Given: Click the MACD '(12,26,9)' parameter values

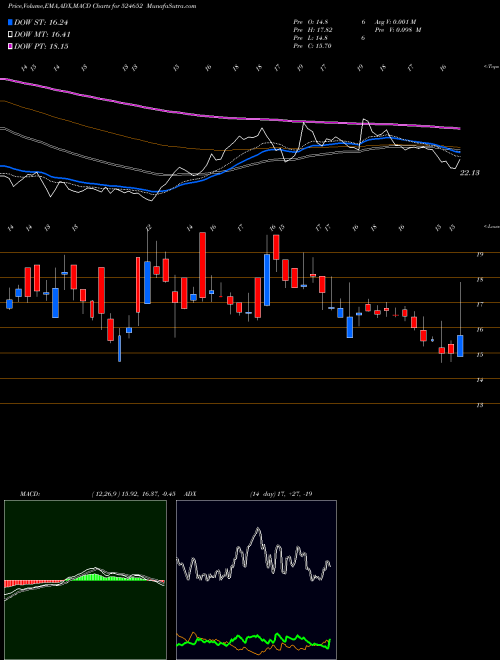Looking at the screenshot, I should pyautogui.click(x=136, y=494).
